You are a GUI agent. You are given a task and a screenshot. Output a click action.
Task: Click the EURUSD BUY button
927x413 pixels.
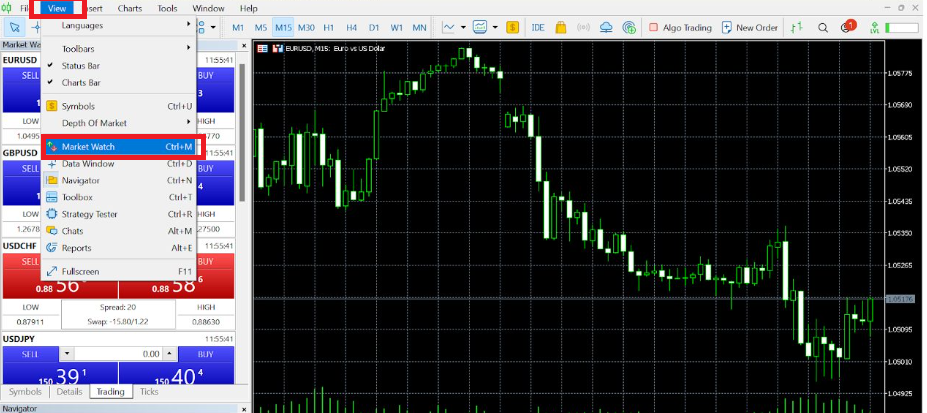(206, 76)
